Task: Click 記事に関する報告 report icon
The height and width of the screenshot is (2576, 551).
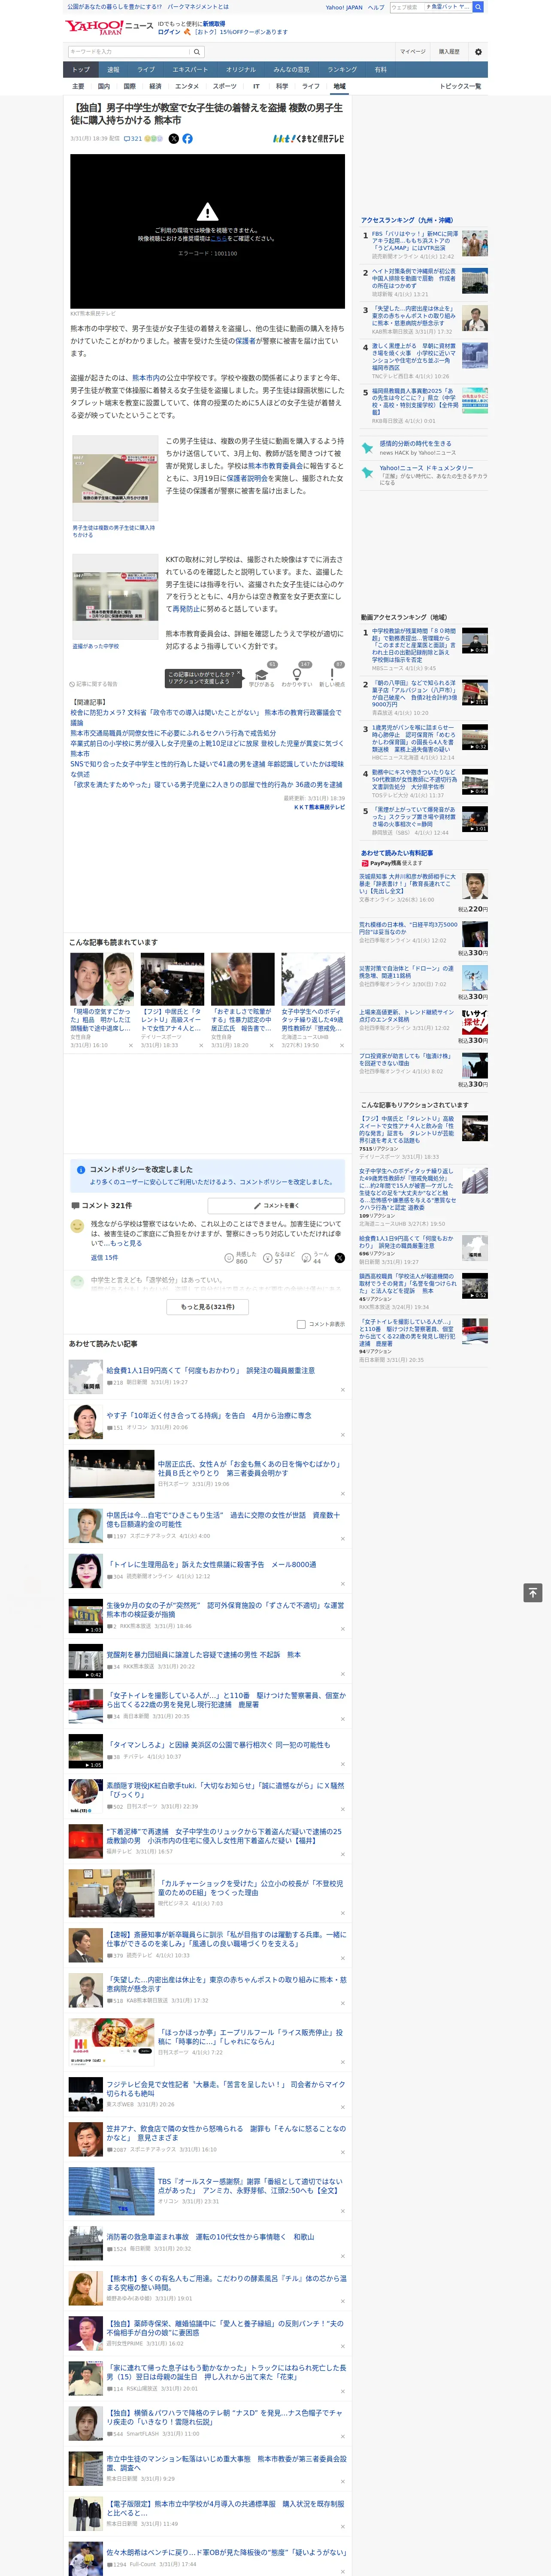Action: coord(93,684)
